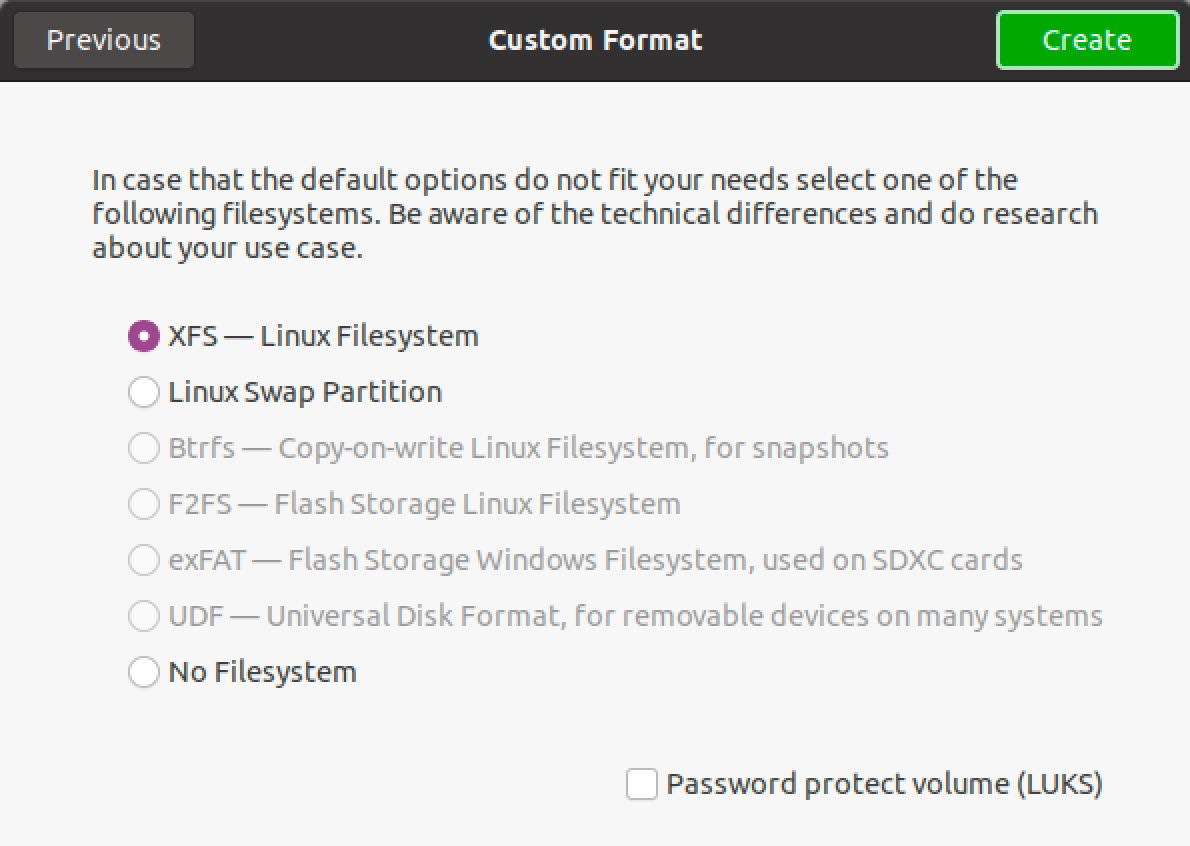1190x846 pixels.
Task: Click the disabled F2FS radio button
Action: click(144, 504)
